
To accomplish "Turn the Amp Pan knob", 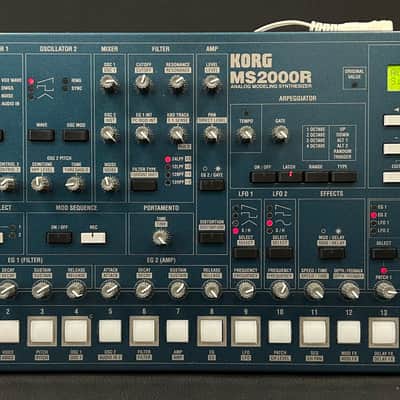I will pos(212,134).
